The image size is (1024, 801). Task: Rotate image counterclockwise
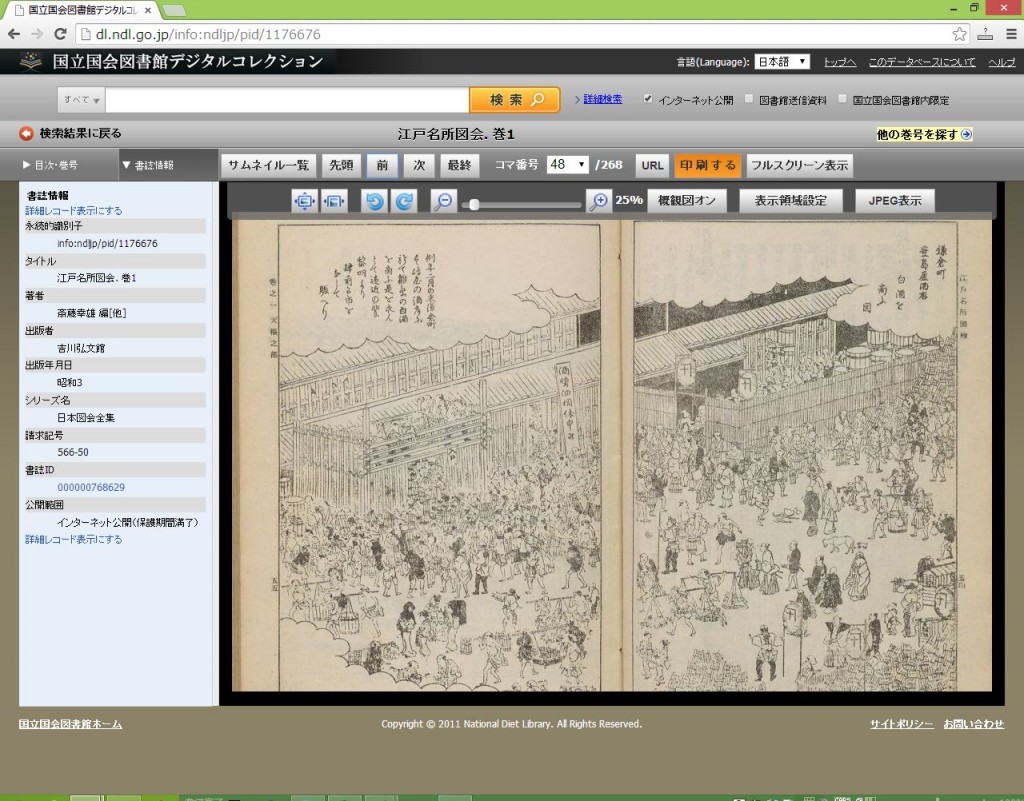pos(374,201)
